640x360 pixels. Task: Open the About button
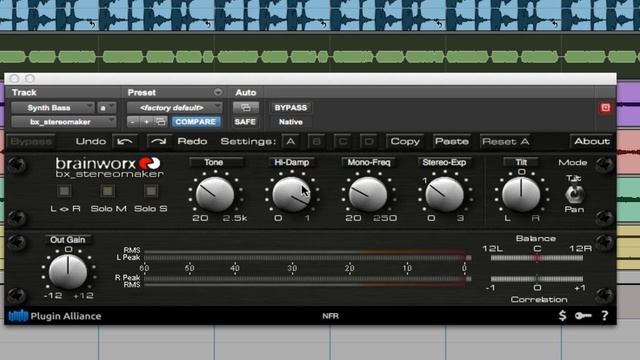tap(591, 141)
